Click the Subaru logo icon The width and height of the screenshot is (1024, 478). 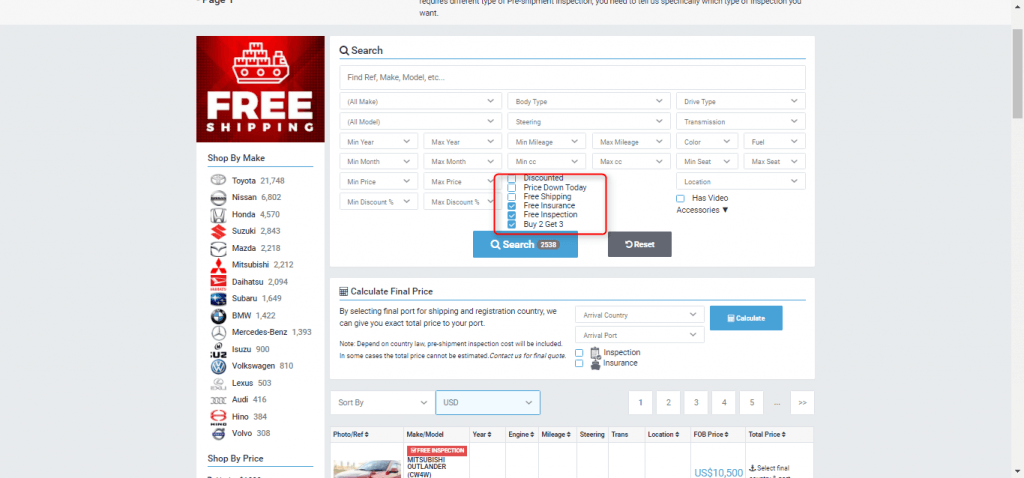click(217, 298)
